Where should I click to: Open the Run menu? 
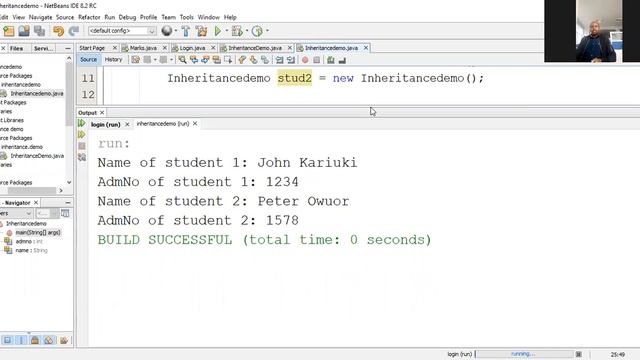(109, 17)
